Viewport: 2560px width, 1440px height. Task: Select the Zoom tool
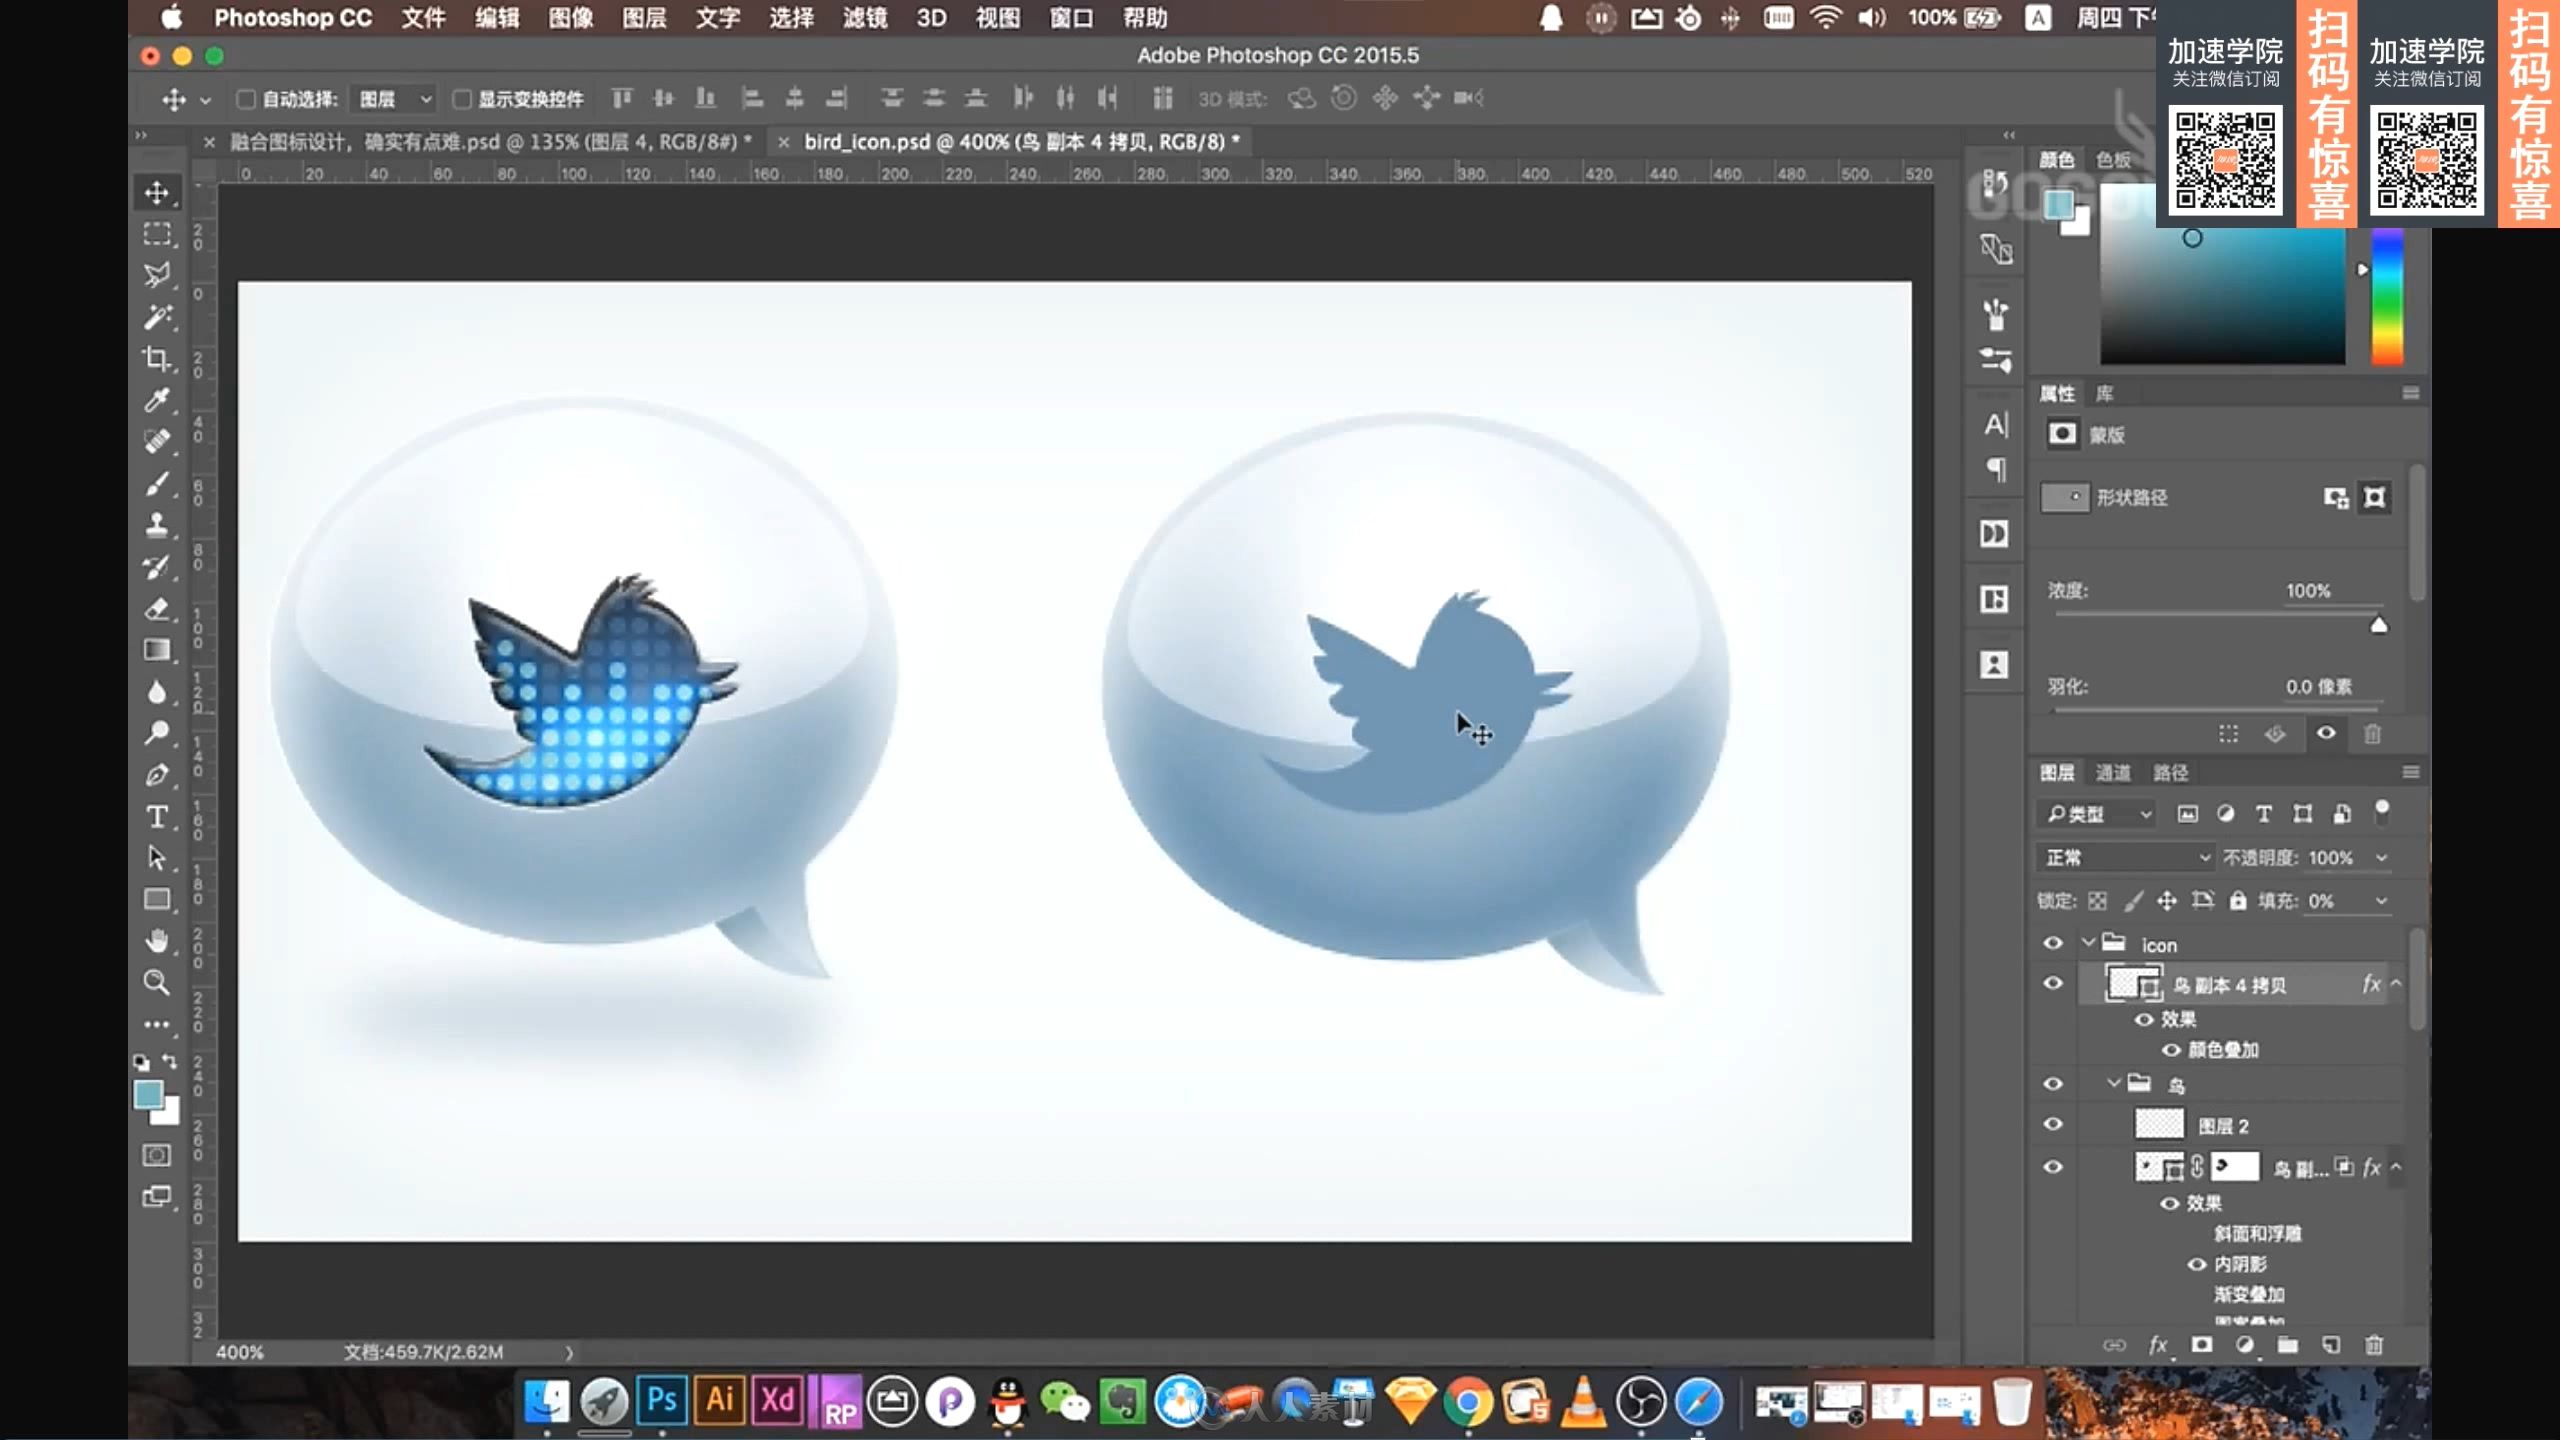(157, 982)
